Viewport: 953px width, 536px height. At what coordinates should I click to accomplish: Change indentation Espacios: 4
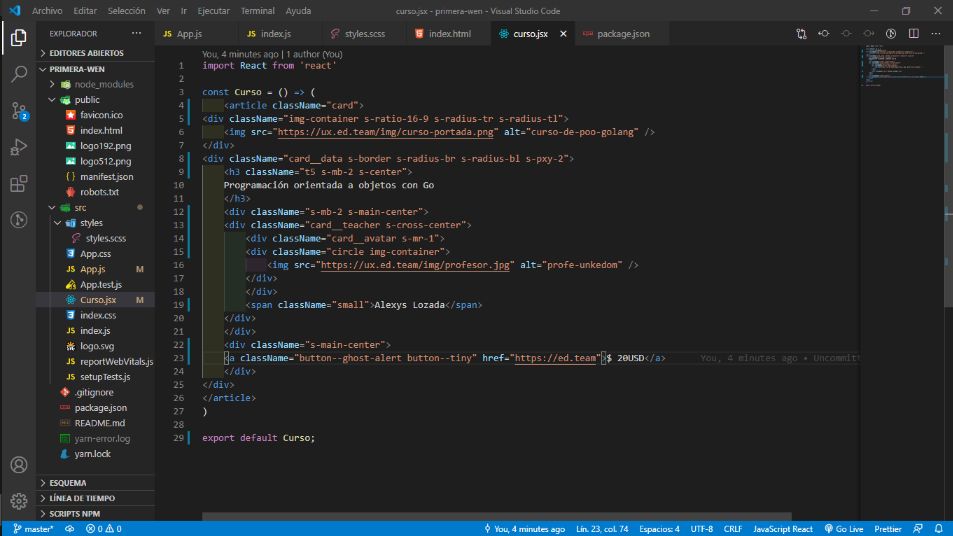[659, 529]
